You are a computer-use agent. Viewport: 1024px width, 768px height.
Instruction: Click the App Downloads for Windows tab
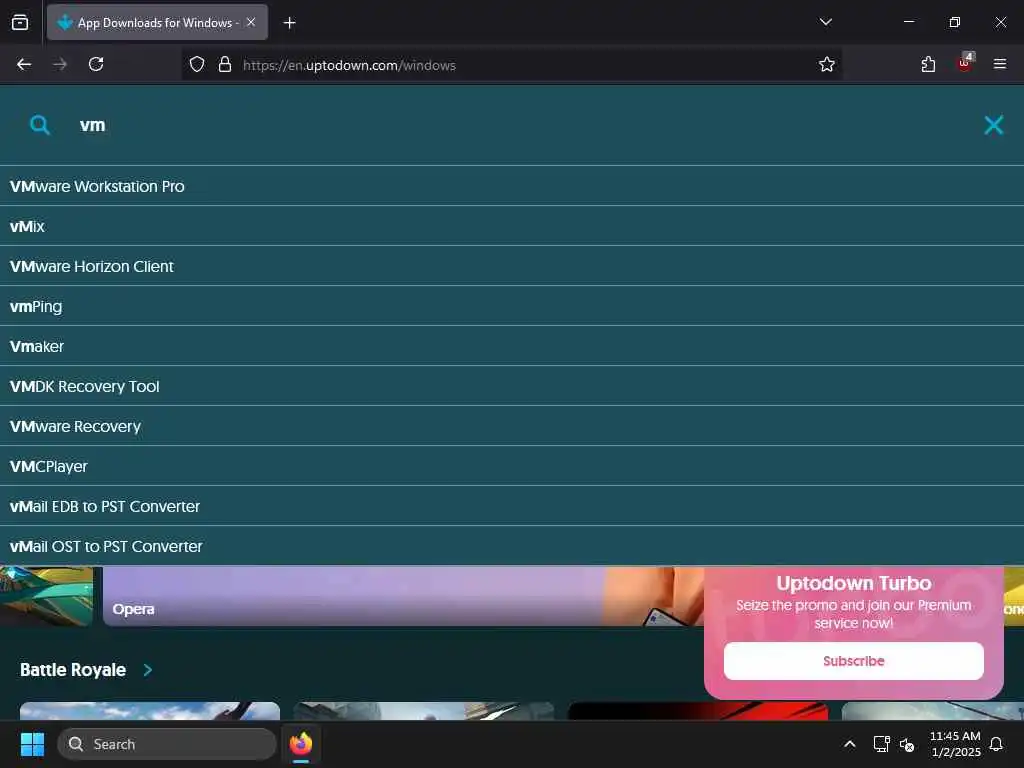point(157,22)
